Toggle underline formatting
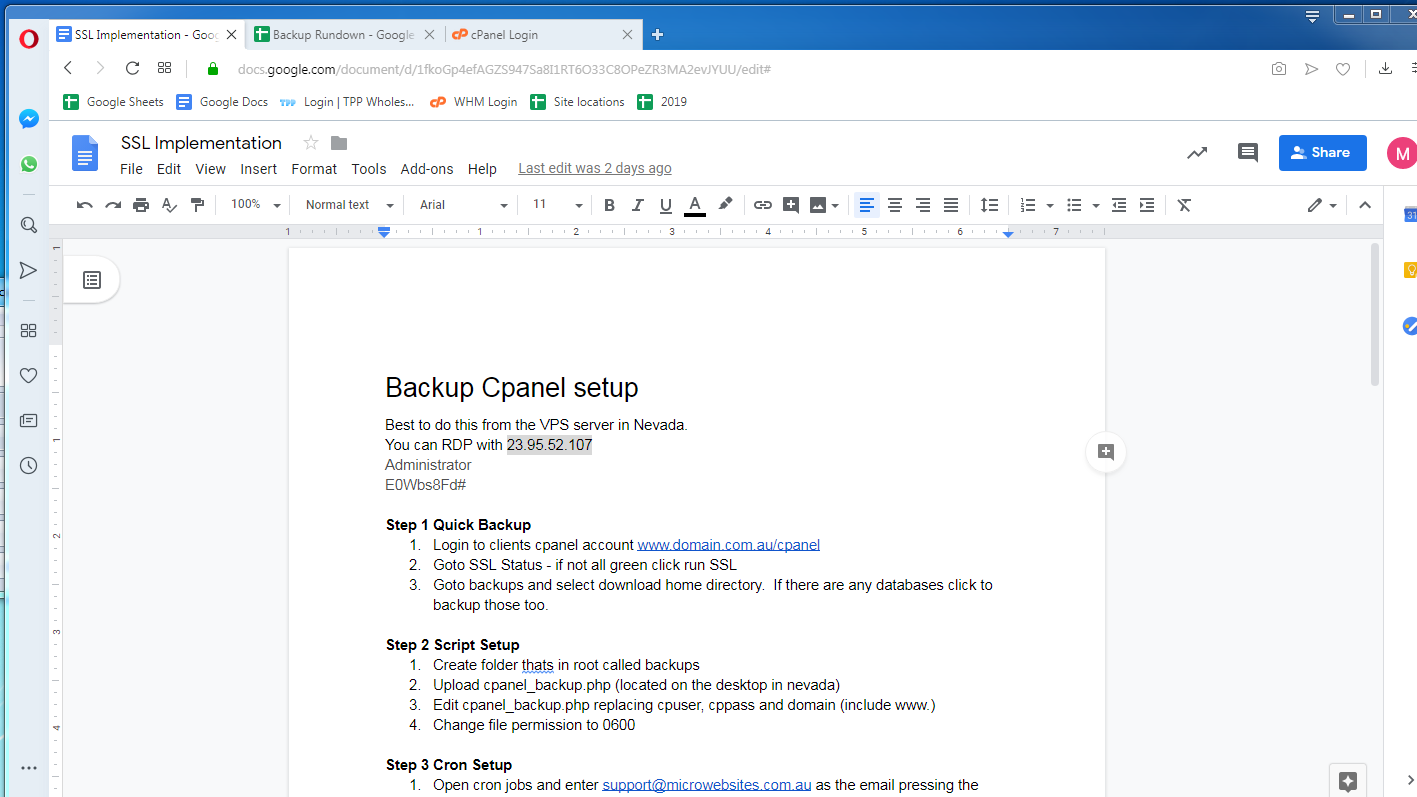The image size is (1417, 797). (x=665, y=205)
